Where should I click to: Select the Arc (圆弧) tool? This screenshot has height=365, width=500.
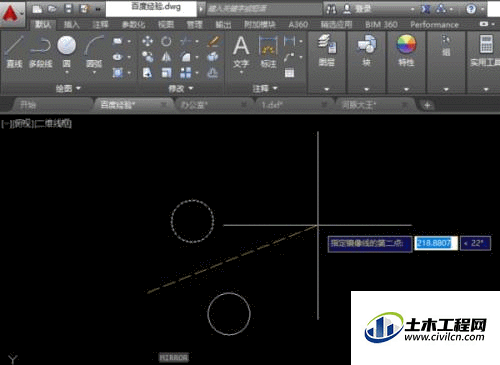click(94, 53)
